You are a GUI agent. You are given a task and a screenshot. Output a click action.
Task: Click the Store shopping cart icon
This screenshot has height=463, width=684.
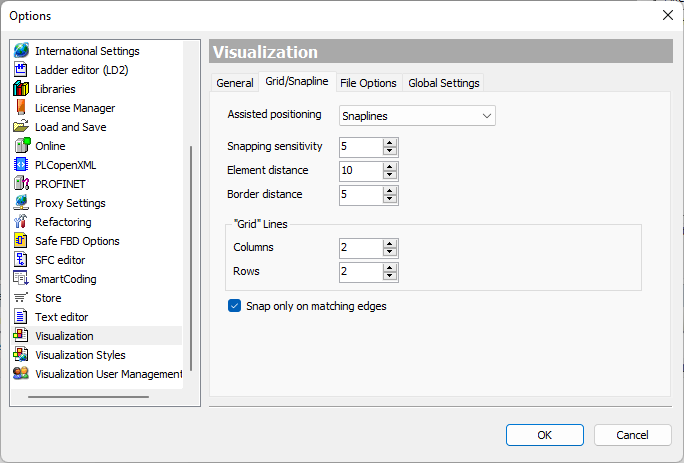point(21,298)
